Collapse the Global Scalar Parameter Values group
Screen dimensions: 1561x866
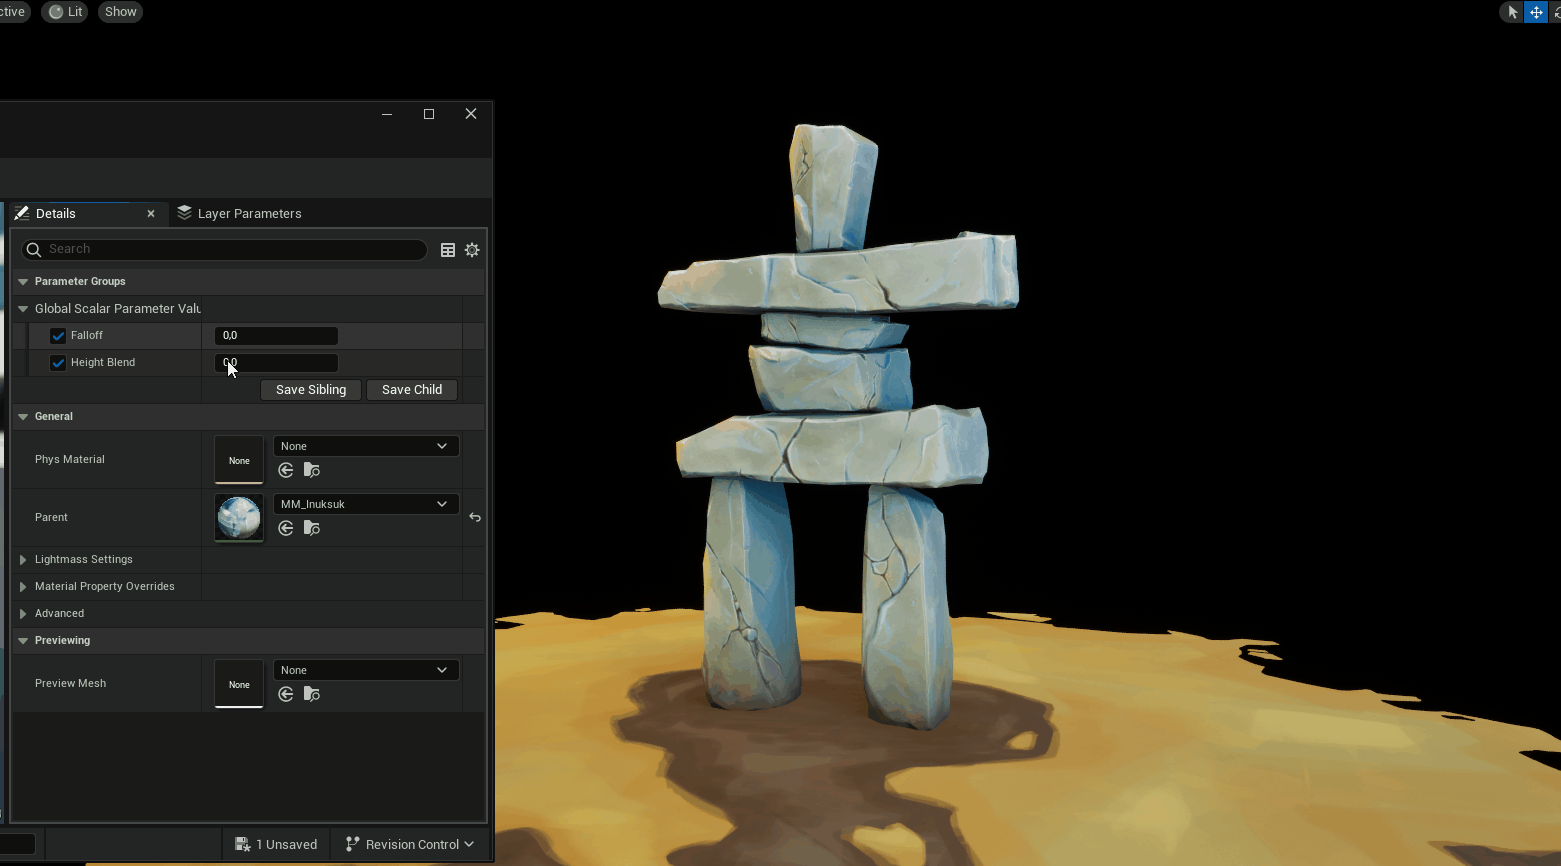tap(22, 308)
